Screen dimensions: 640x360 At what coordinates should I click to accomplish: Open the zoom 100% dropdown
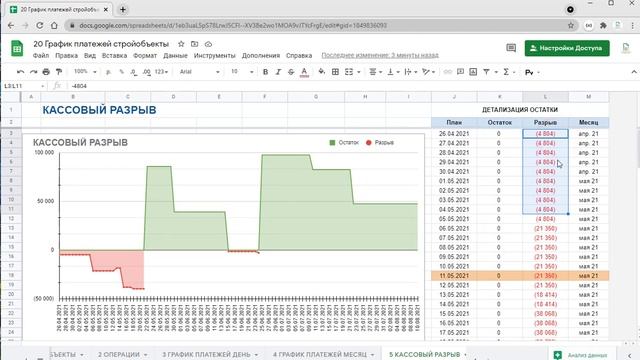pos(85,72)
